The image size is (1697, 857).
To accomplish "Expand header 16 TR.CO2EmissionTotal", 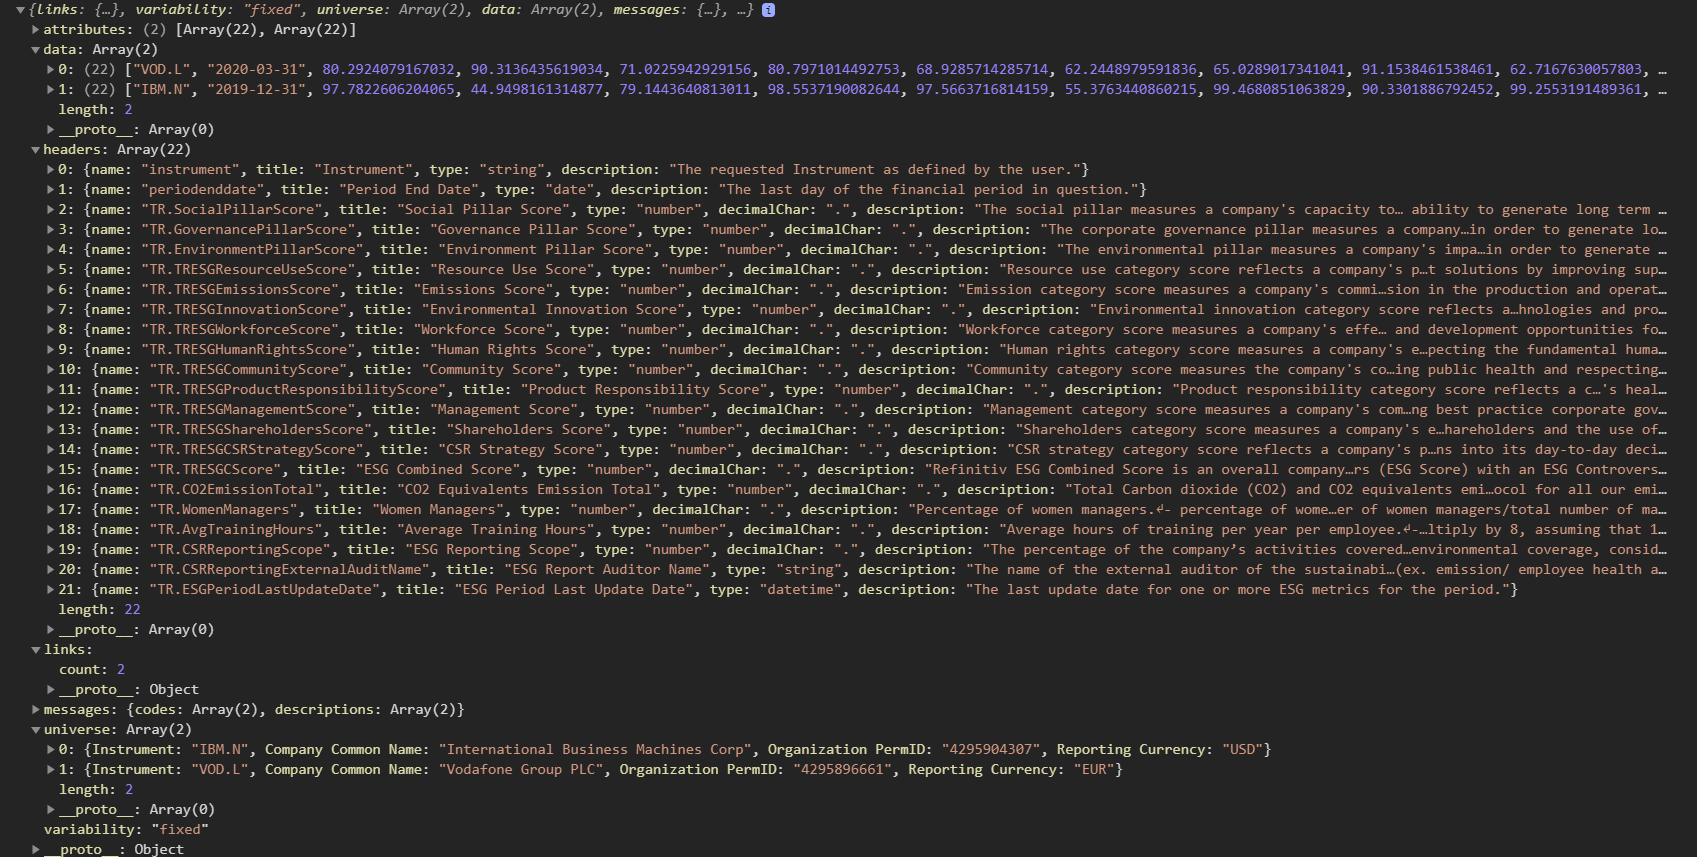I will click(51, 490).
